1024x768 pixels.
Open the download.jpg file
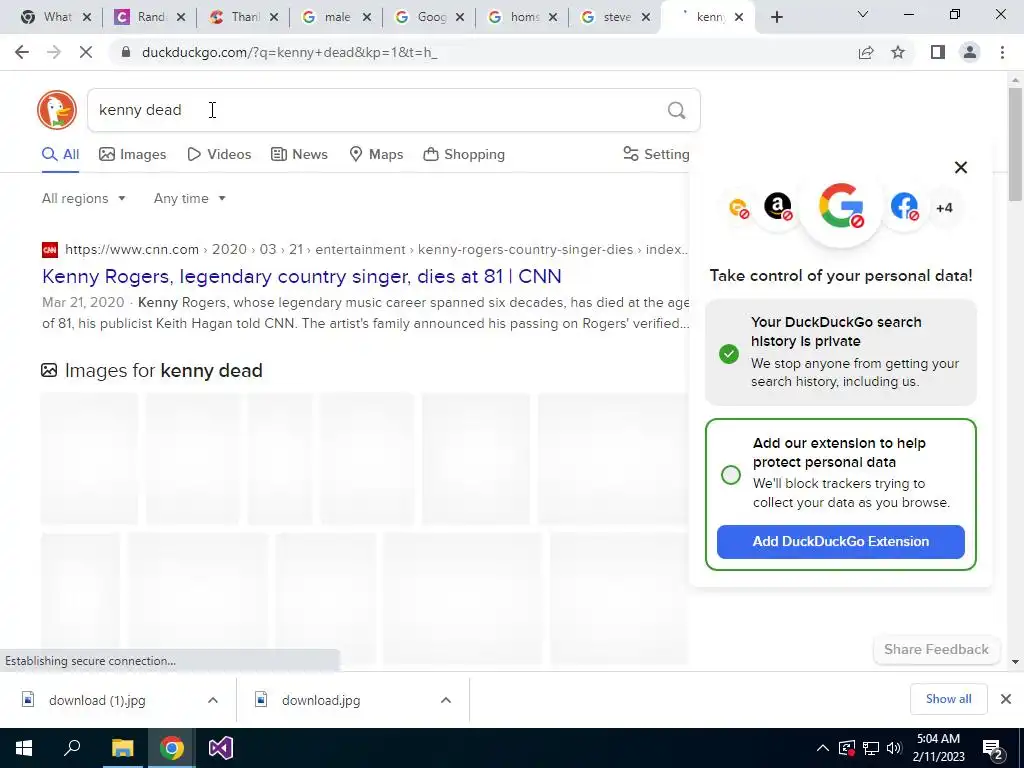click(321, 700)
